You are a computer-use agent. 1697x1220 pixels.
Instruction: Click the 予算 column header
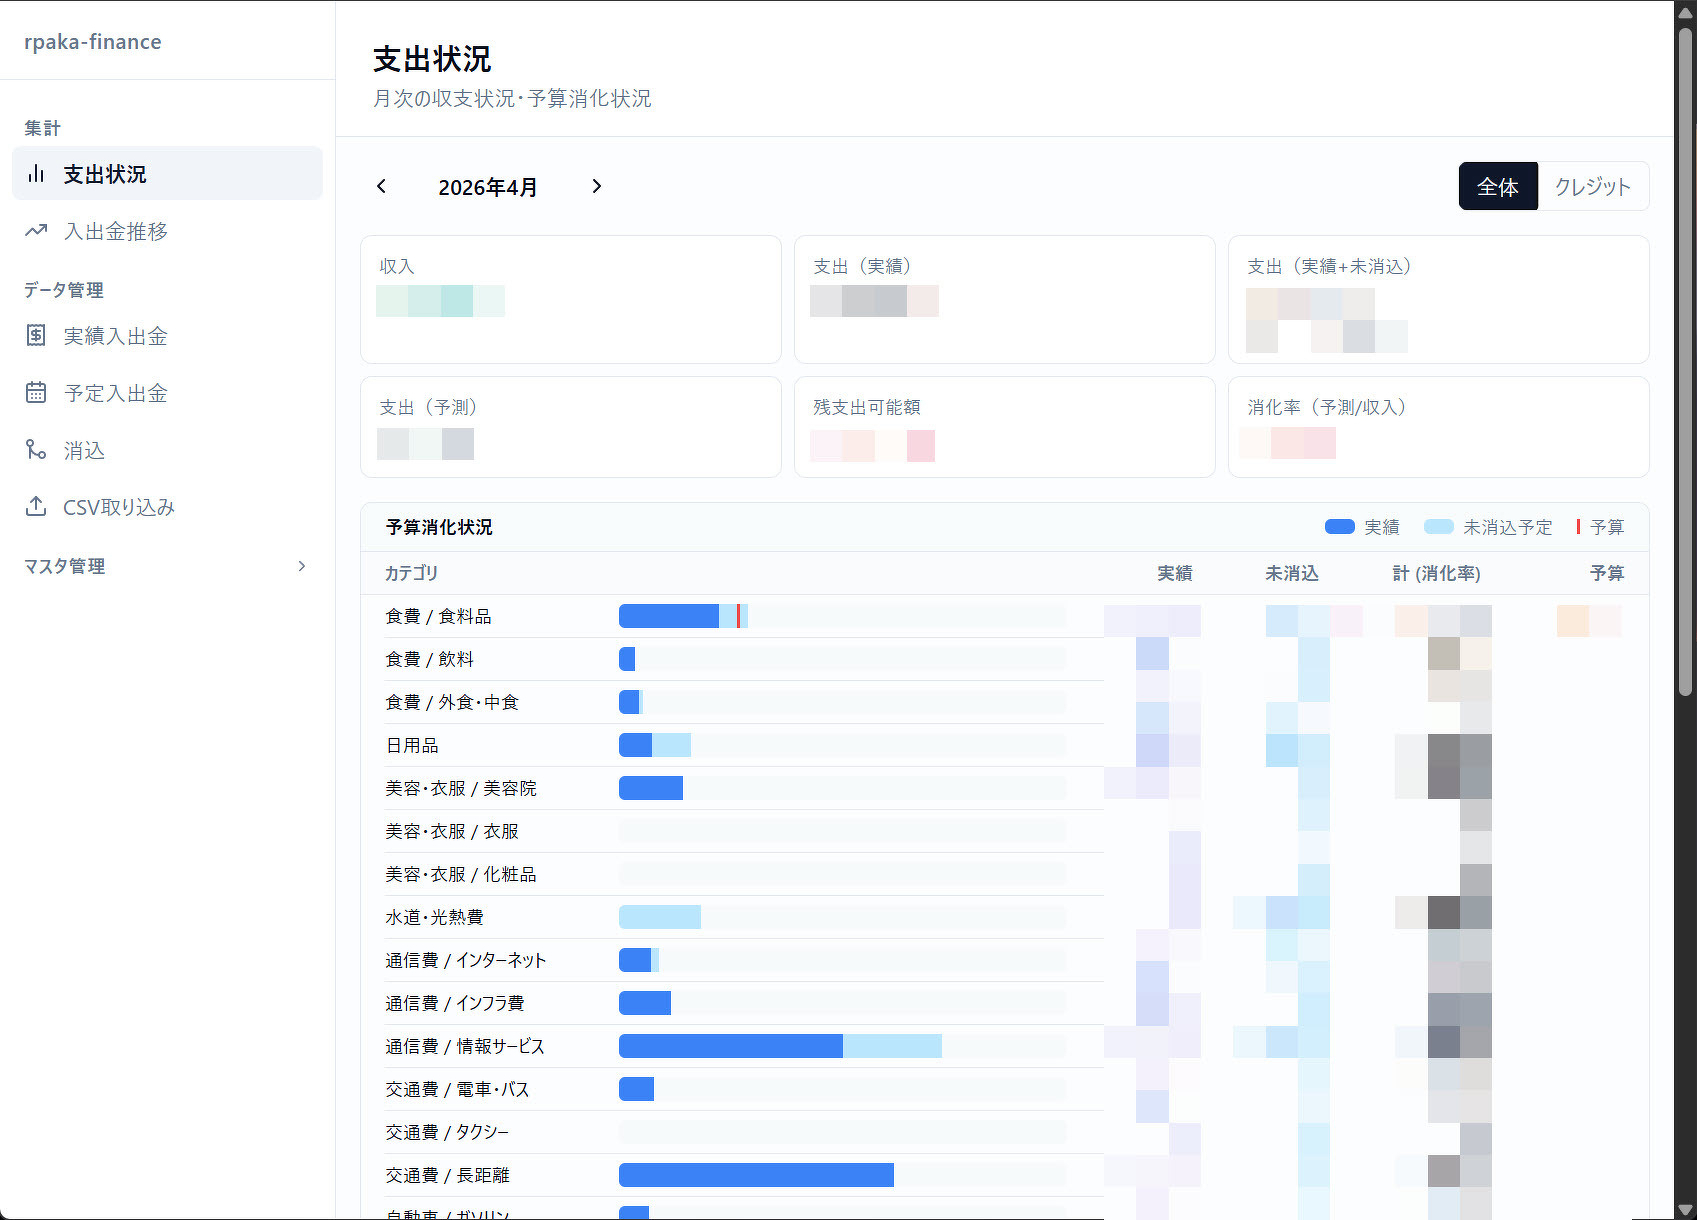[x=1607, y=573]
